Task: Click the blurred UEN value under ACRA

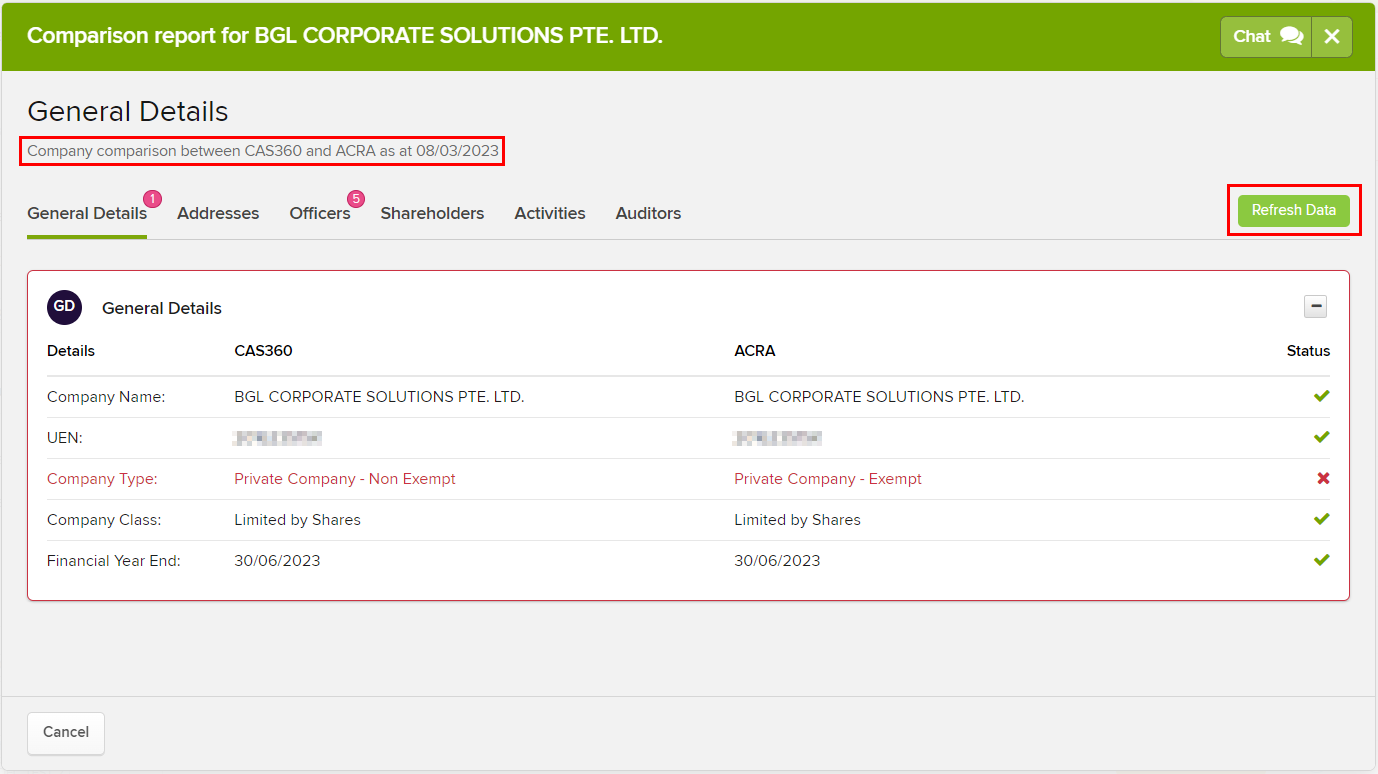Action: click(x=777, y=438)
